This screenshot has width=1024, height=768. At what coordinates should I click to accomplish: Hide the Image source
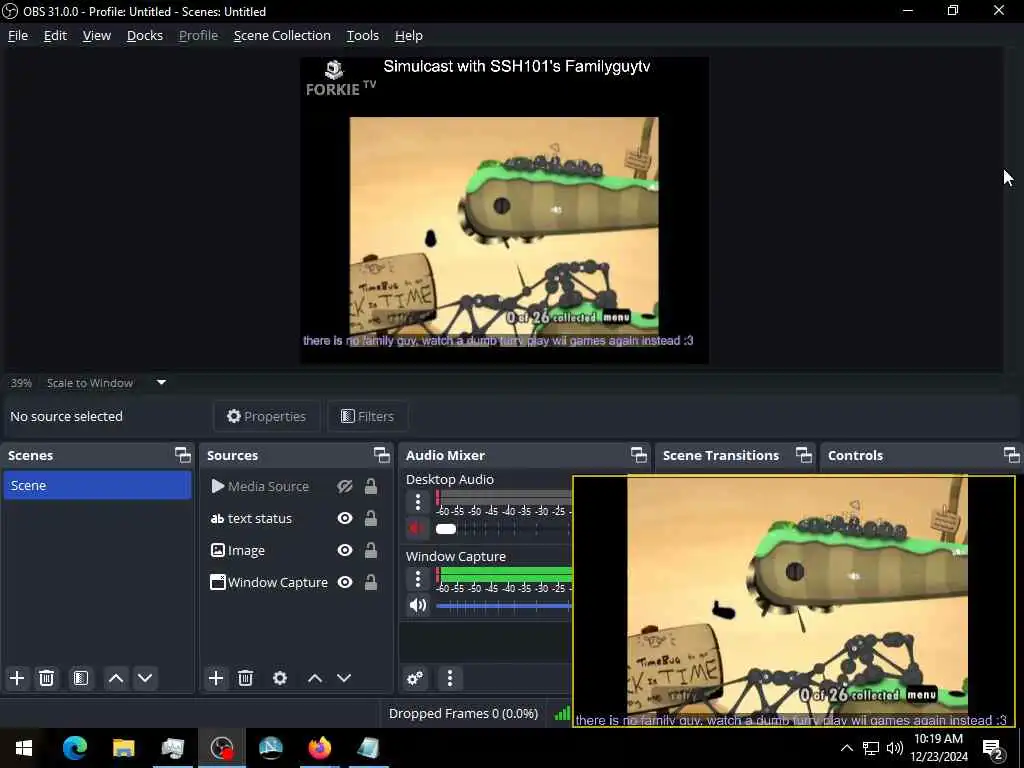tap(345, 551)
